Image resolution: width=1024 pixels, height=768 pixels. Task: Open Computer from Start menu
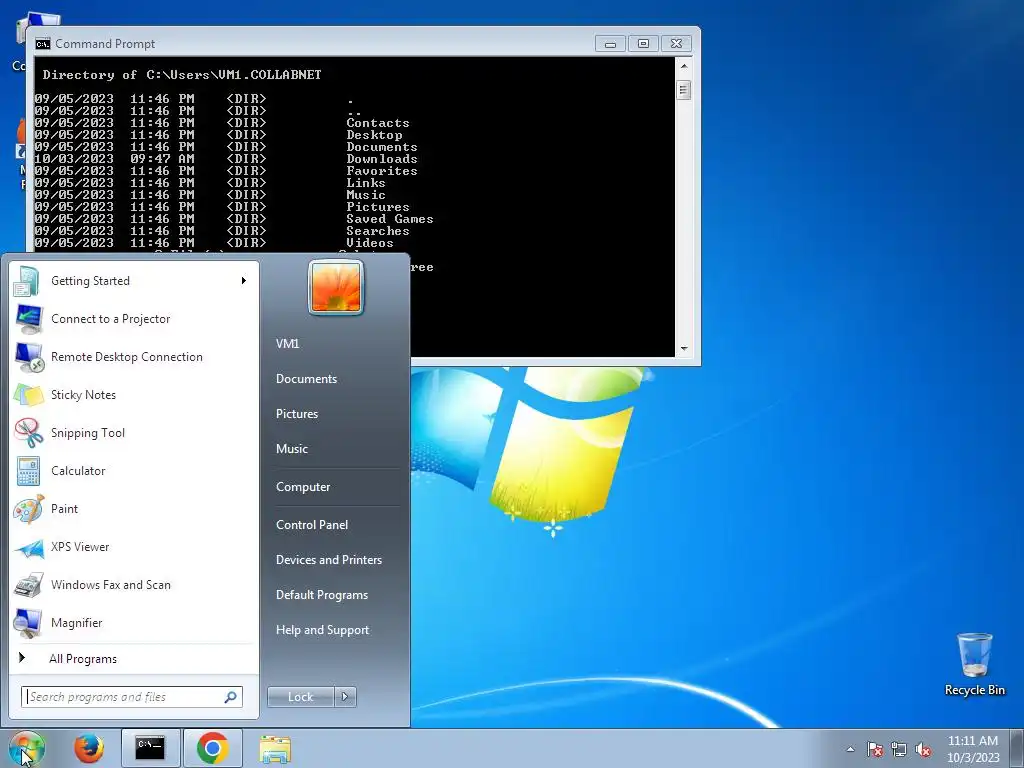click(303, 487)
